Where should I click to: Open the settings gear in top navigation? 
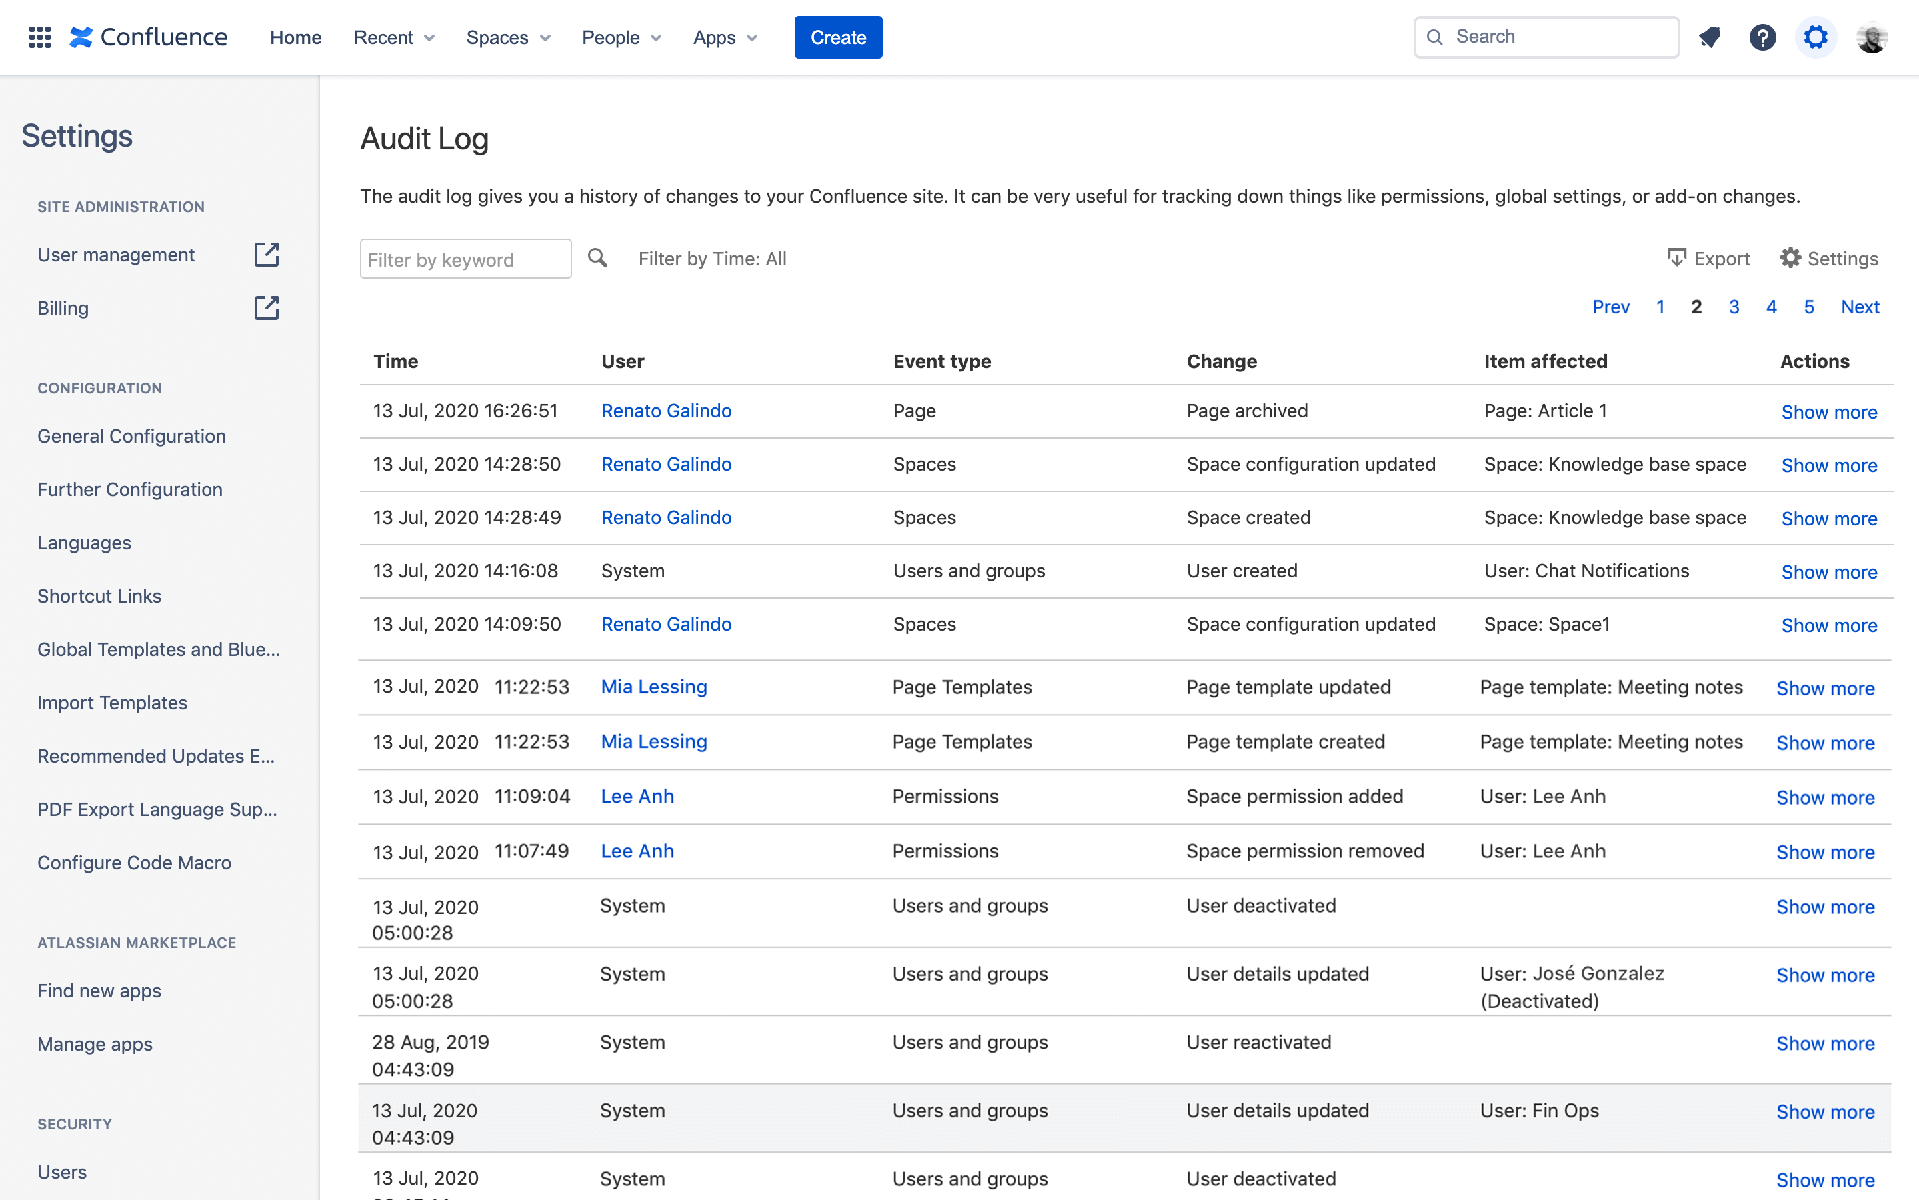[x=1815, y=37]
